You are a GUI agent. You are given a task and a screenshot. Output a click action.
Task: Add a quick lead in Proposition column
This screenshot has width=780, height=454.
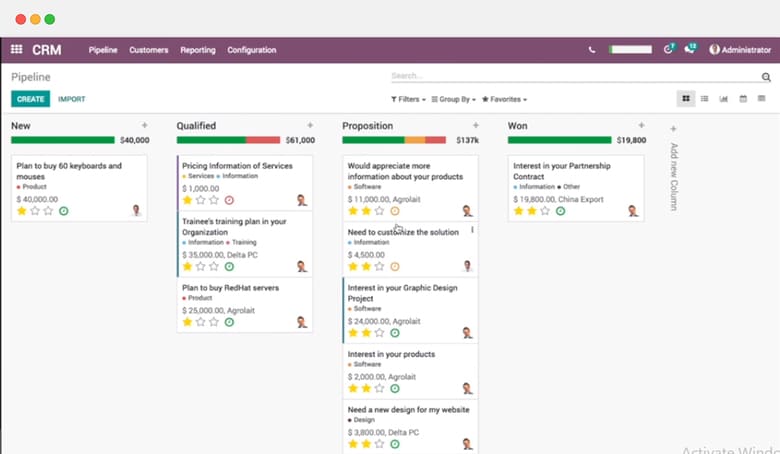coord(476,125)
